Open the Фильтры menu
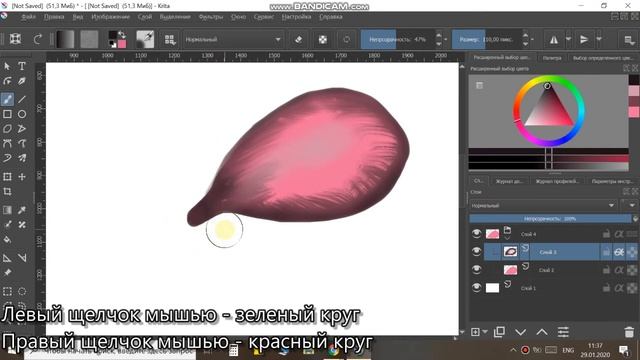640x360 pixels. coord(211,17)
